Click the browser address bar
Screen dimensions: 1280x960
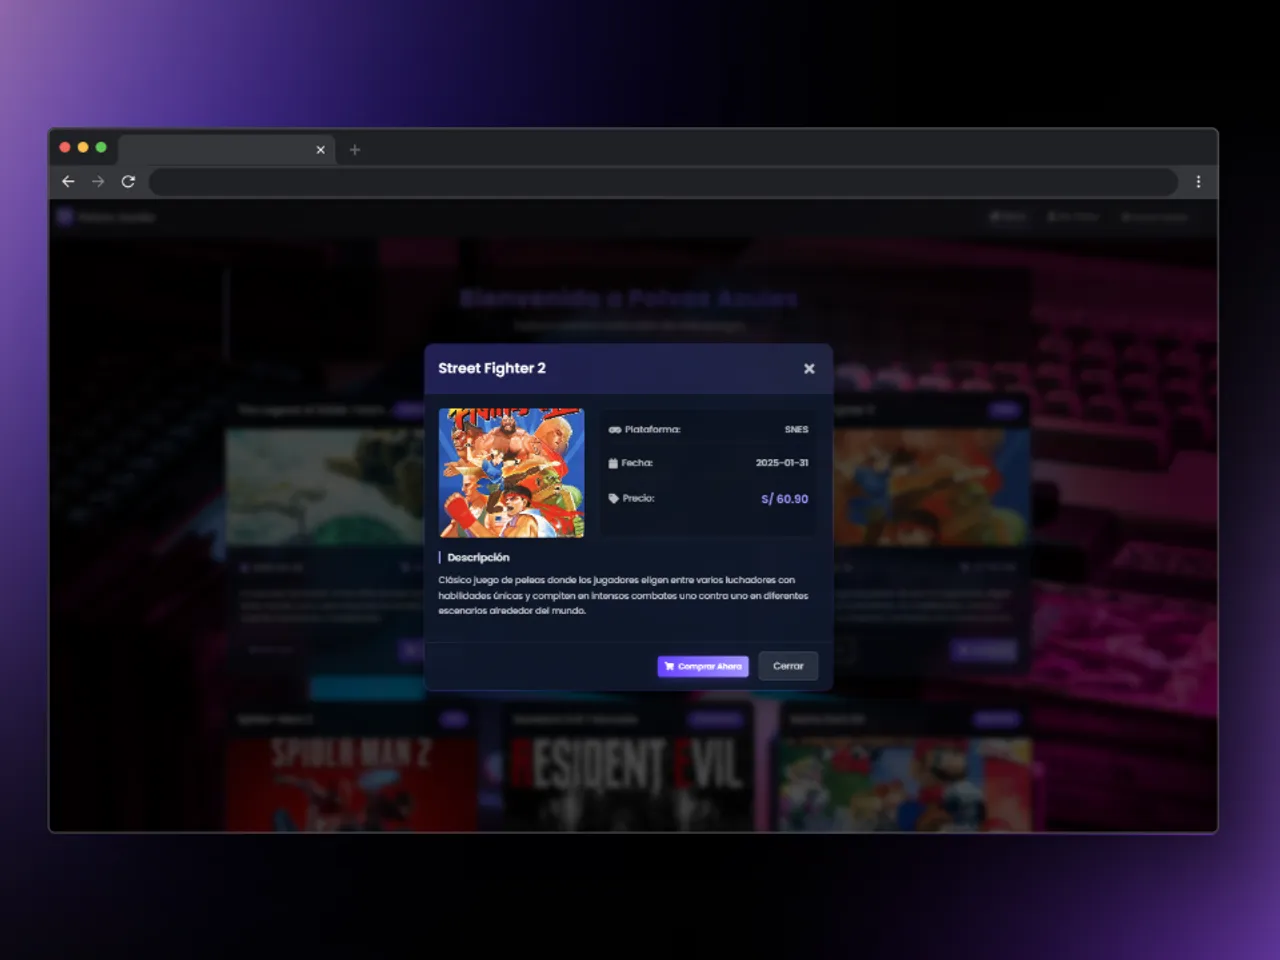[662, 182]
